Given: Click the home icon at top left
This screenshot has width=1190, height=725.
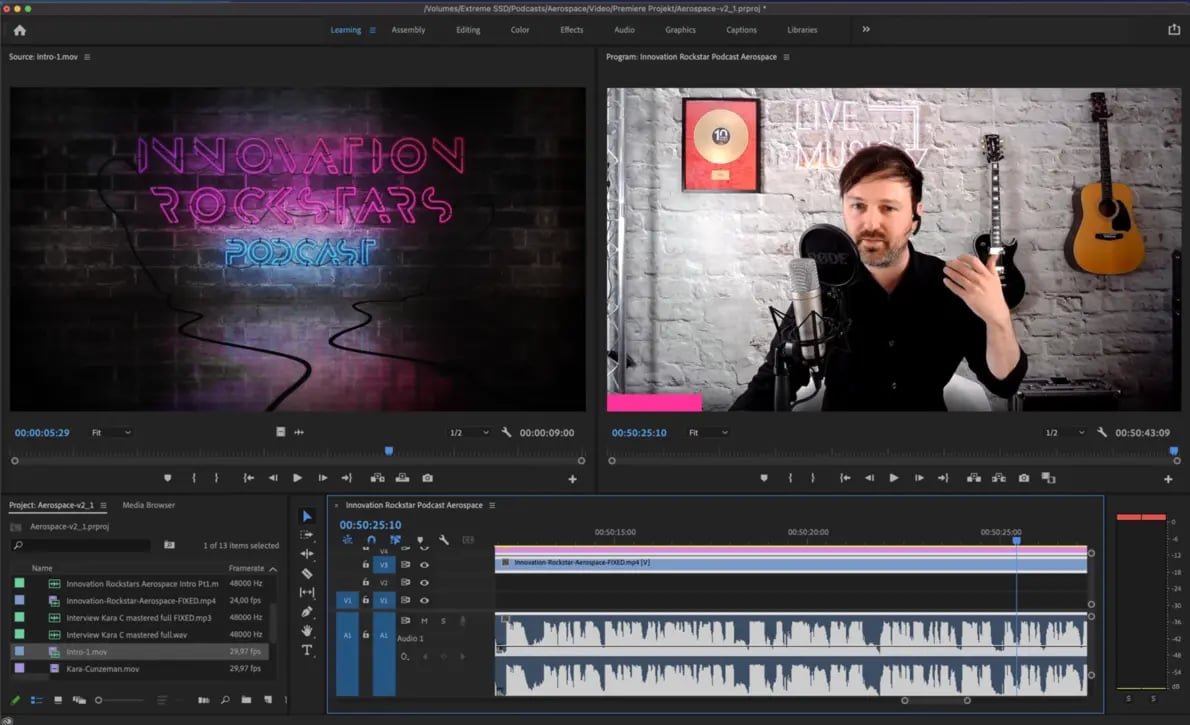Looking at the screenshot, I should click(19, 30).
